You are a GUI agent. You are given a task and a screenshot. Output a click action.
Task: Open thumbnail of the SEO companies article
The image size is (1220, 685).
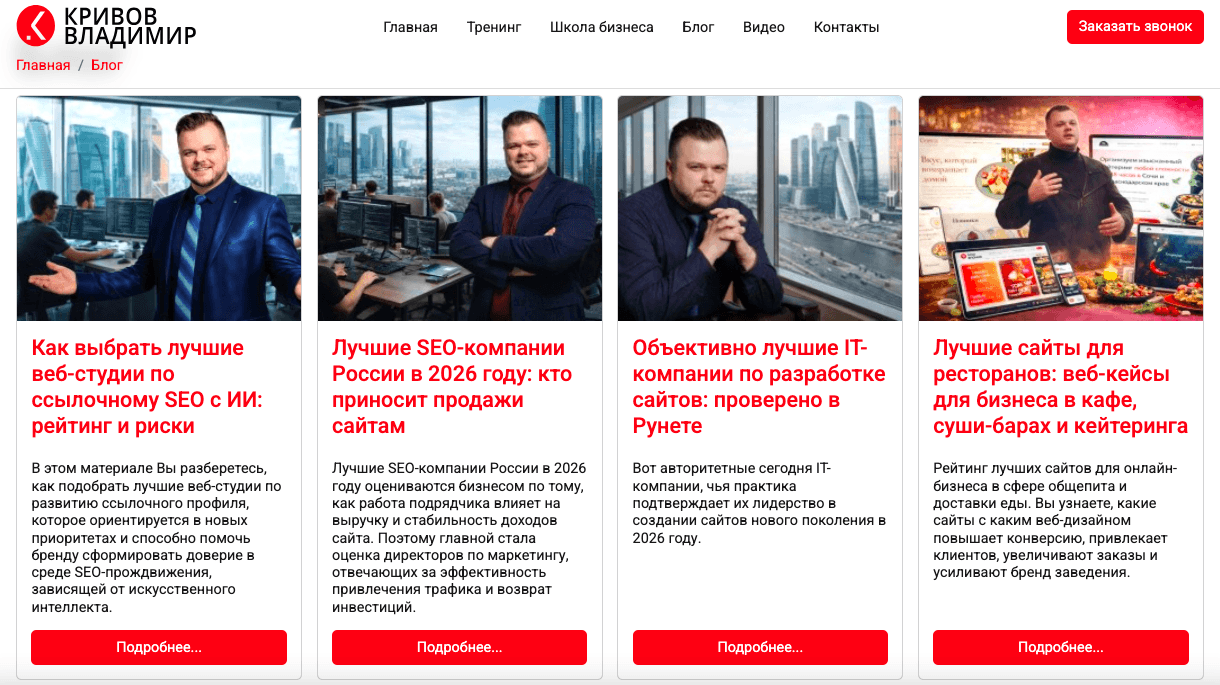460,208
